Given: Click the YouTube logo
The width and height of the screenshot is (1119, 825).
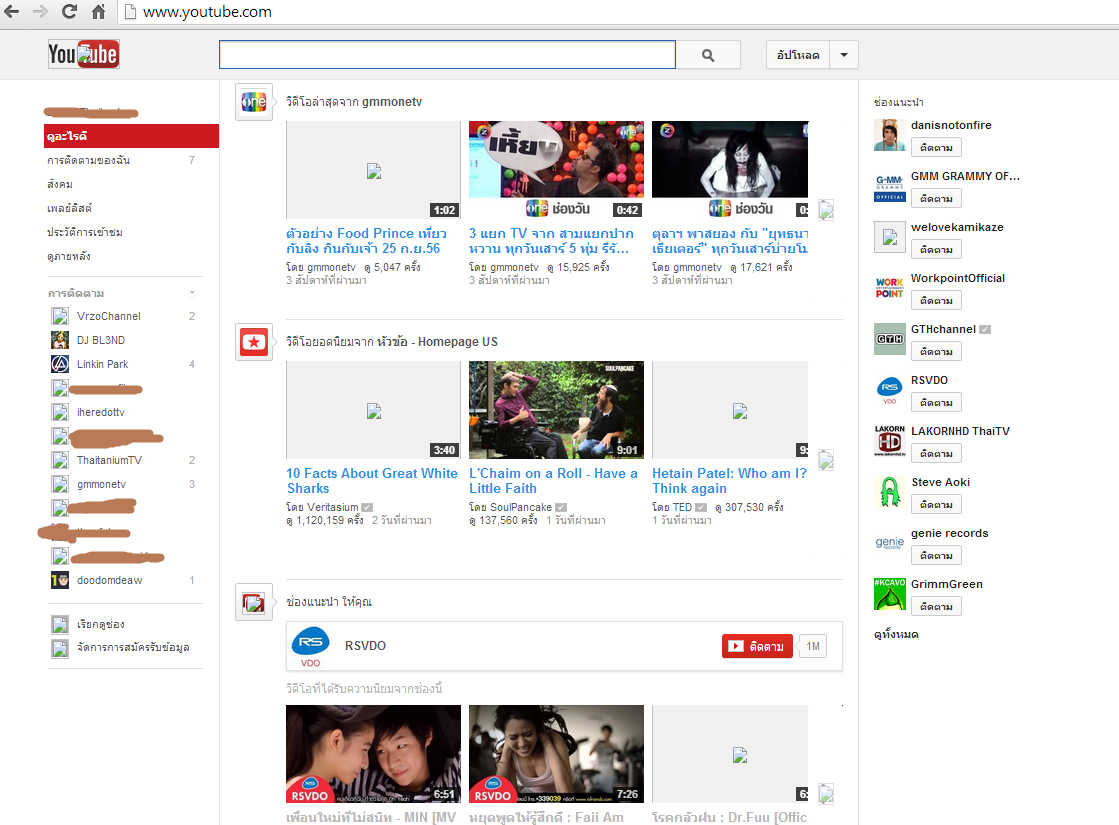Looking at the screenshot, I should click(x=83, y=54).
